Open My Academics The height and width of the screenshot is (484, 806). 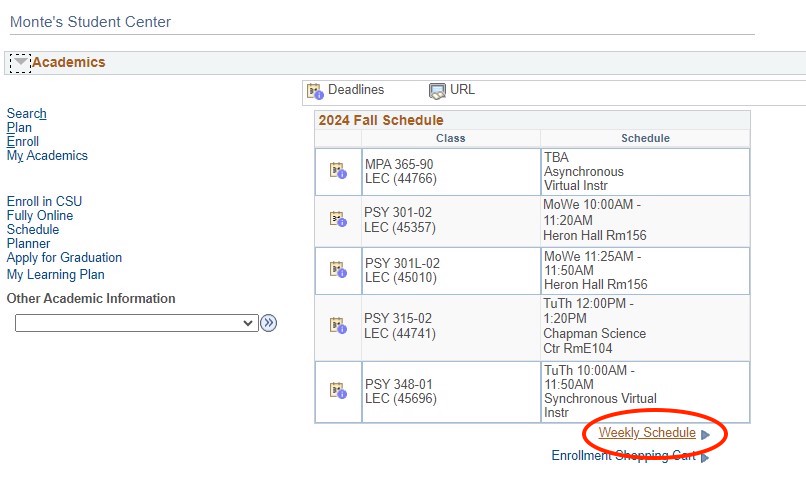[47, 156]
